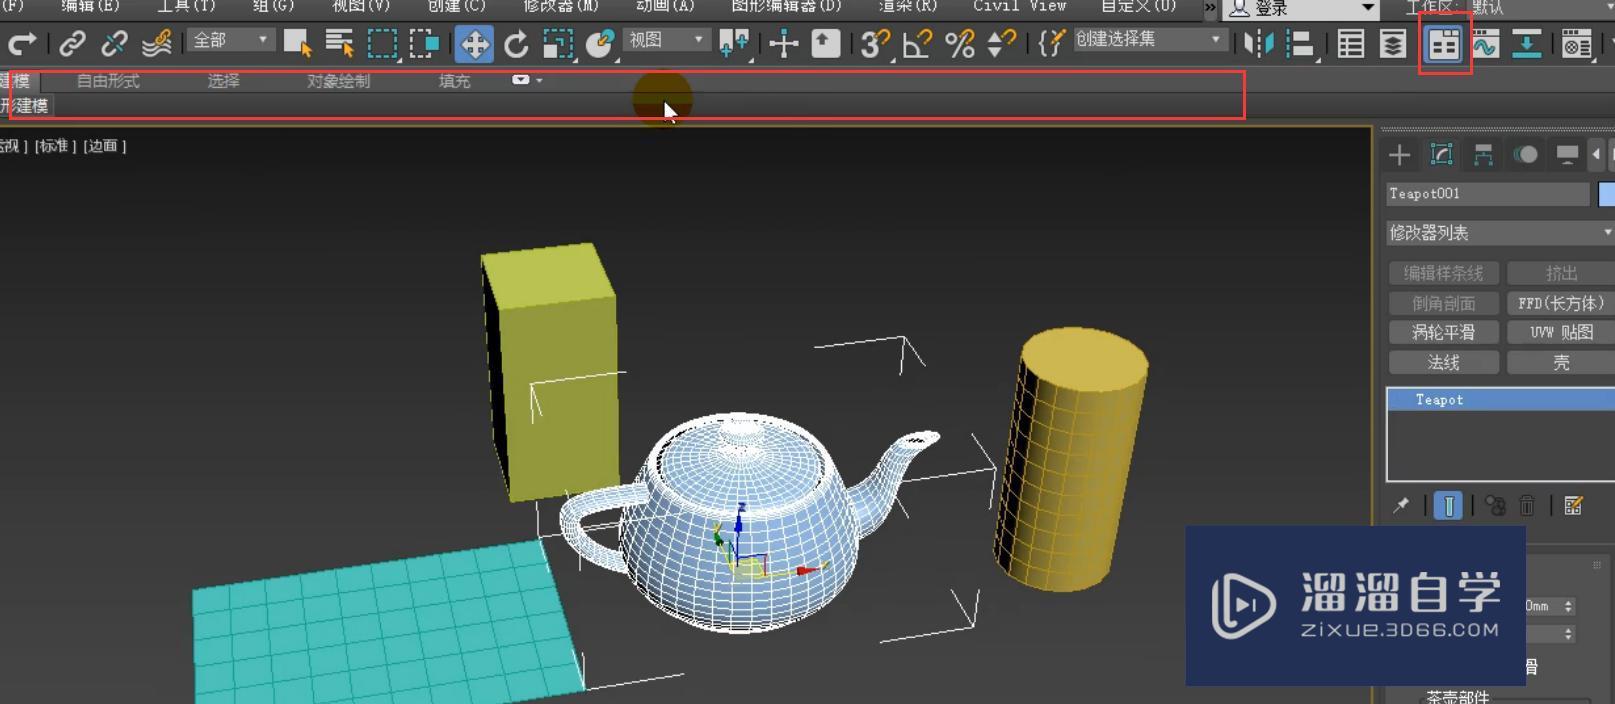Open the 组(G) menu

pyautogui.click(x=273, y=6)
